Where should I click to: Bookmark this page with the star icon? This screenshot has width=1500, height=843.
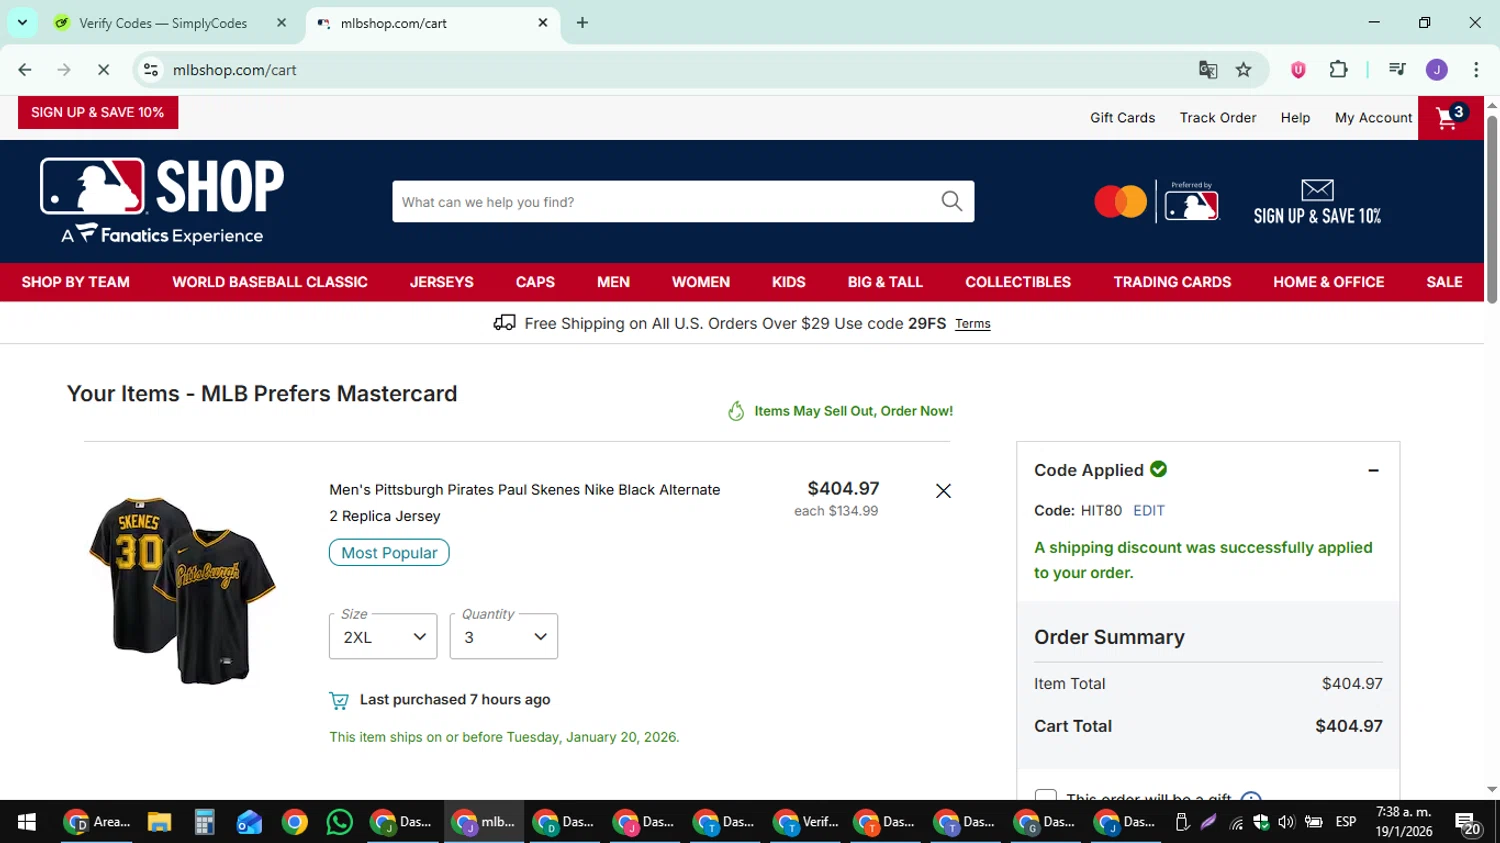tap(1243, 70)
